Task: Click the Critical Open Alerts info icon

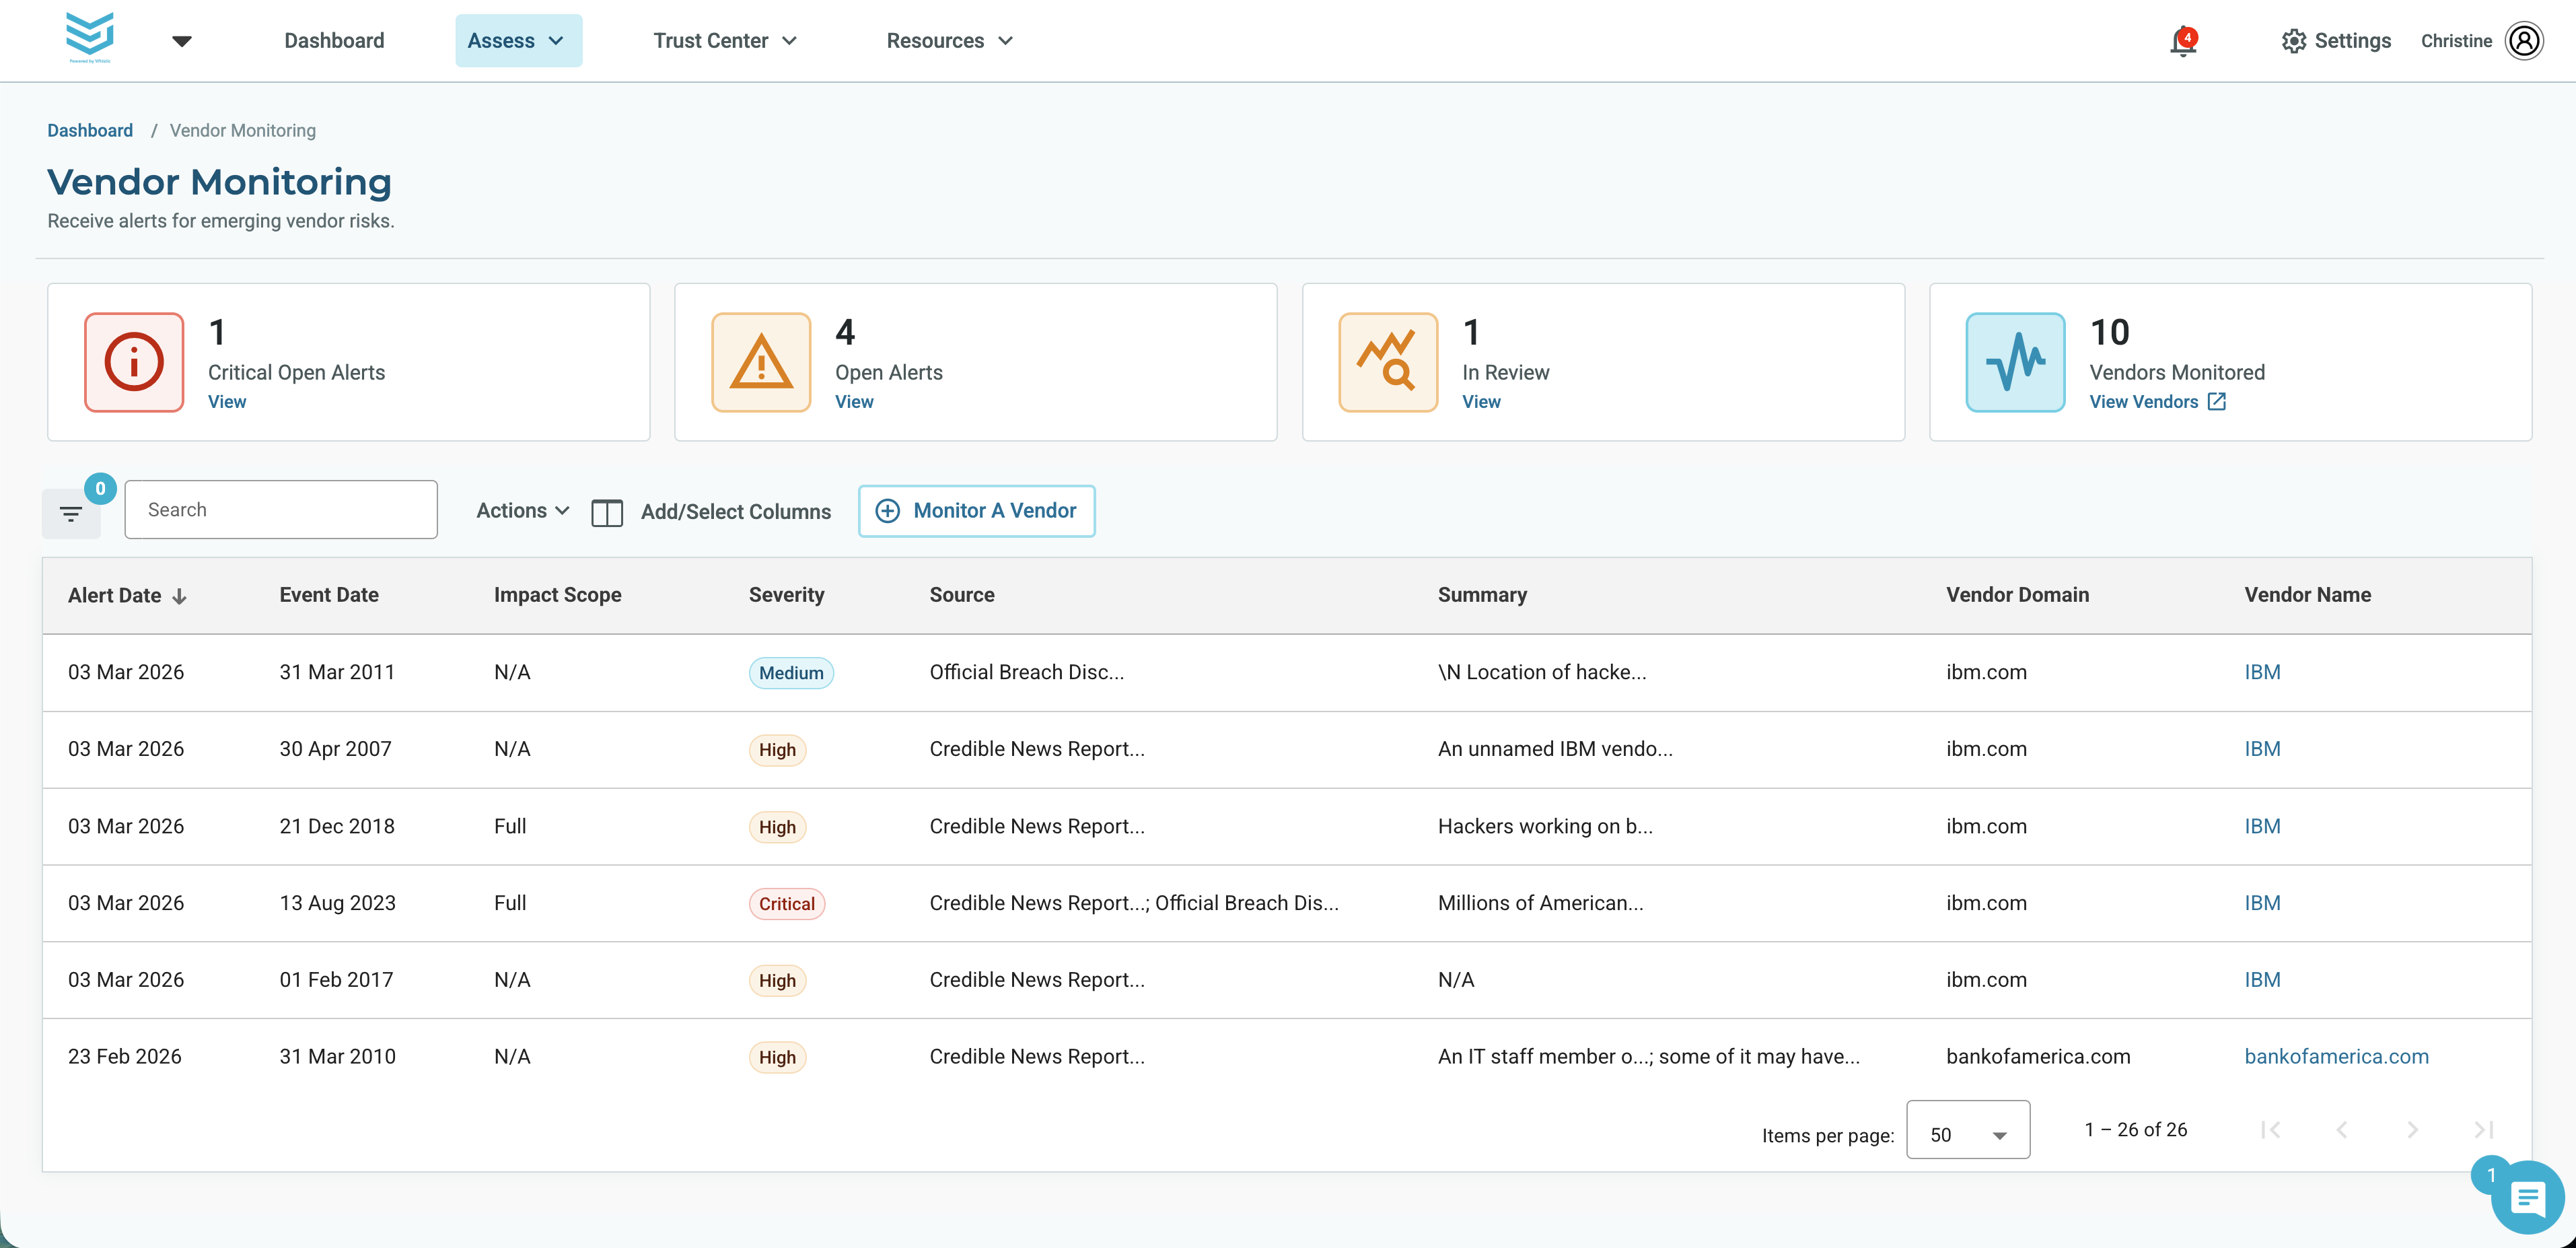Action: coord(134,362)
